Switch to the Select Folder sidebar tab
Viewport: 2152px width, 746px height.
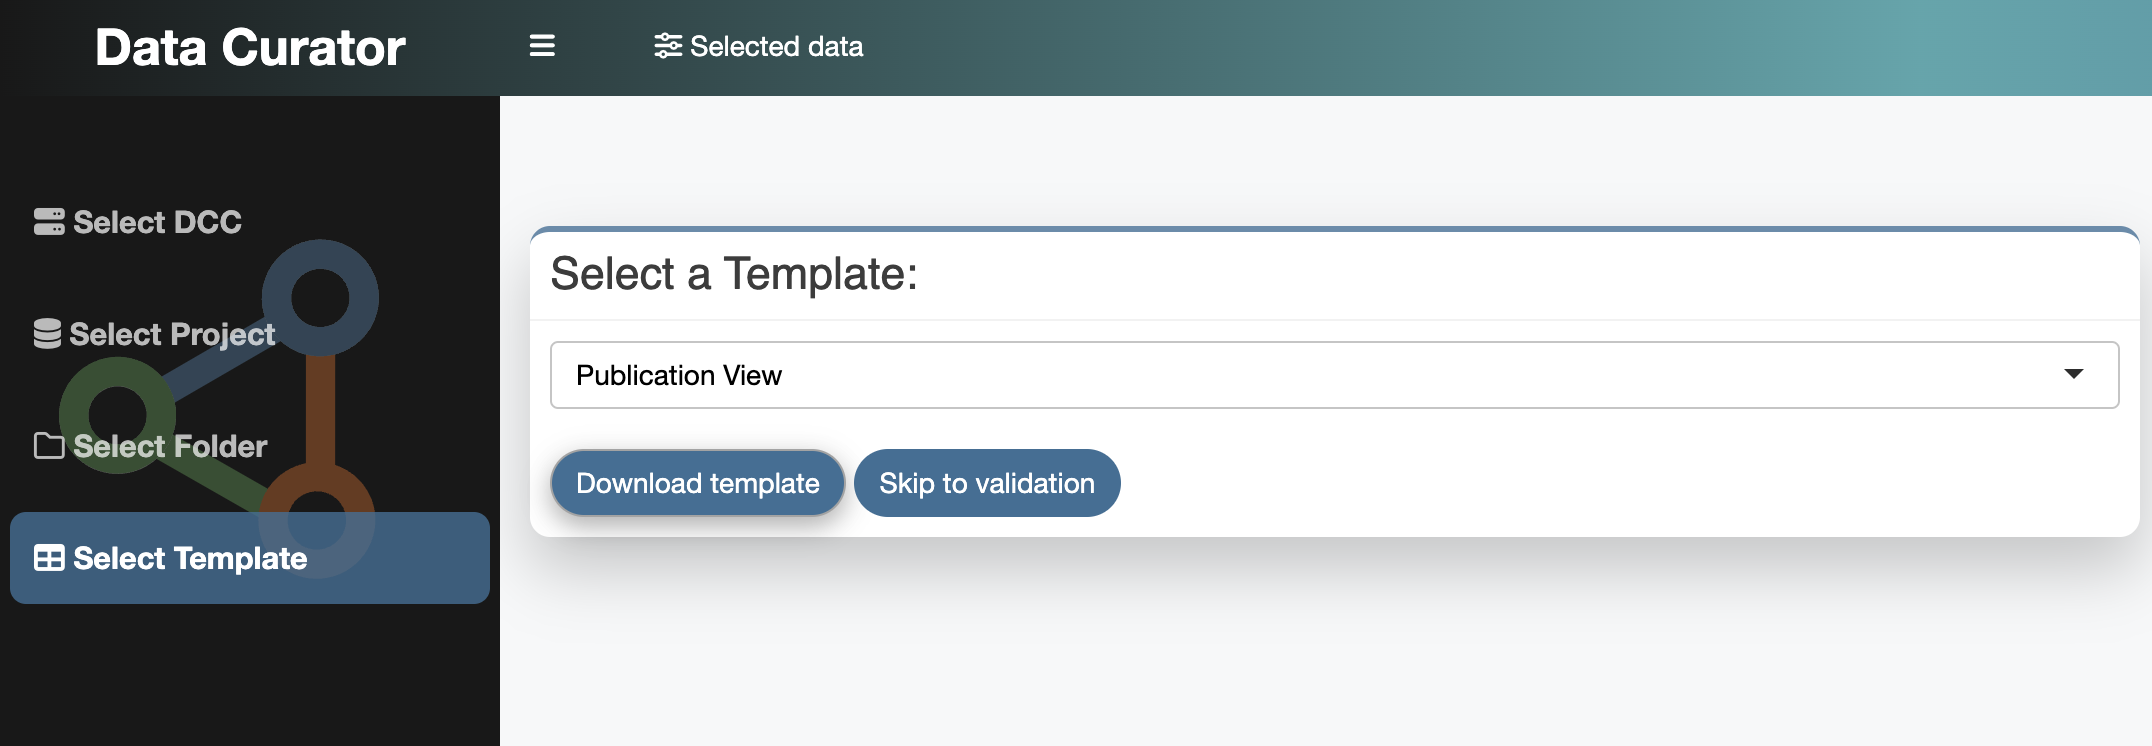tap(250, 446)
